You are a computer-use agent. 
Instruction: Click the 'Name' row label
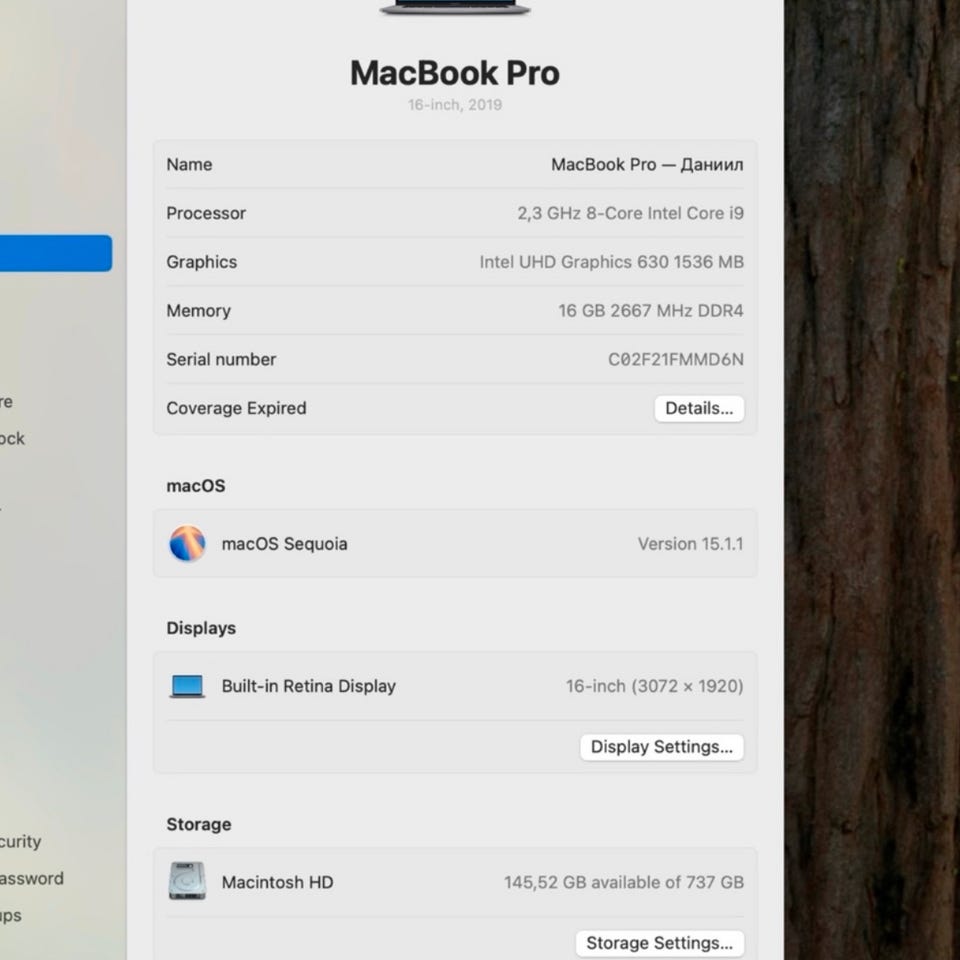pos(189,165)
